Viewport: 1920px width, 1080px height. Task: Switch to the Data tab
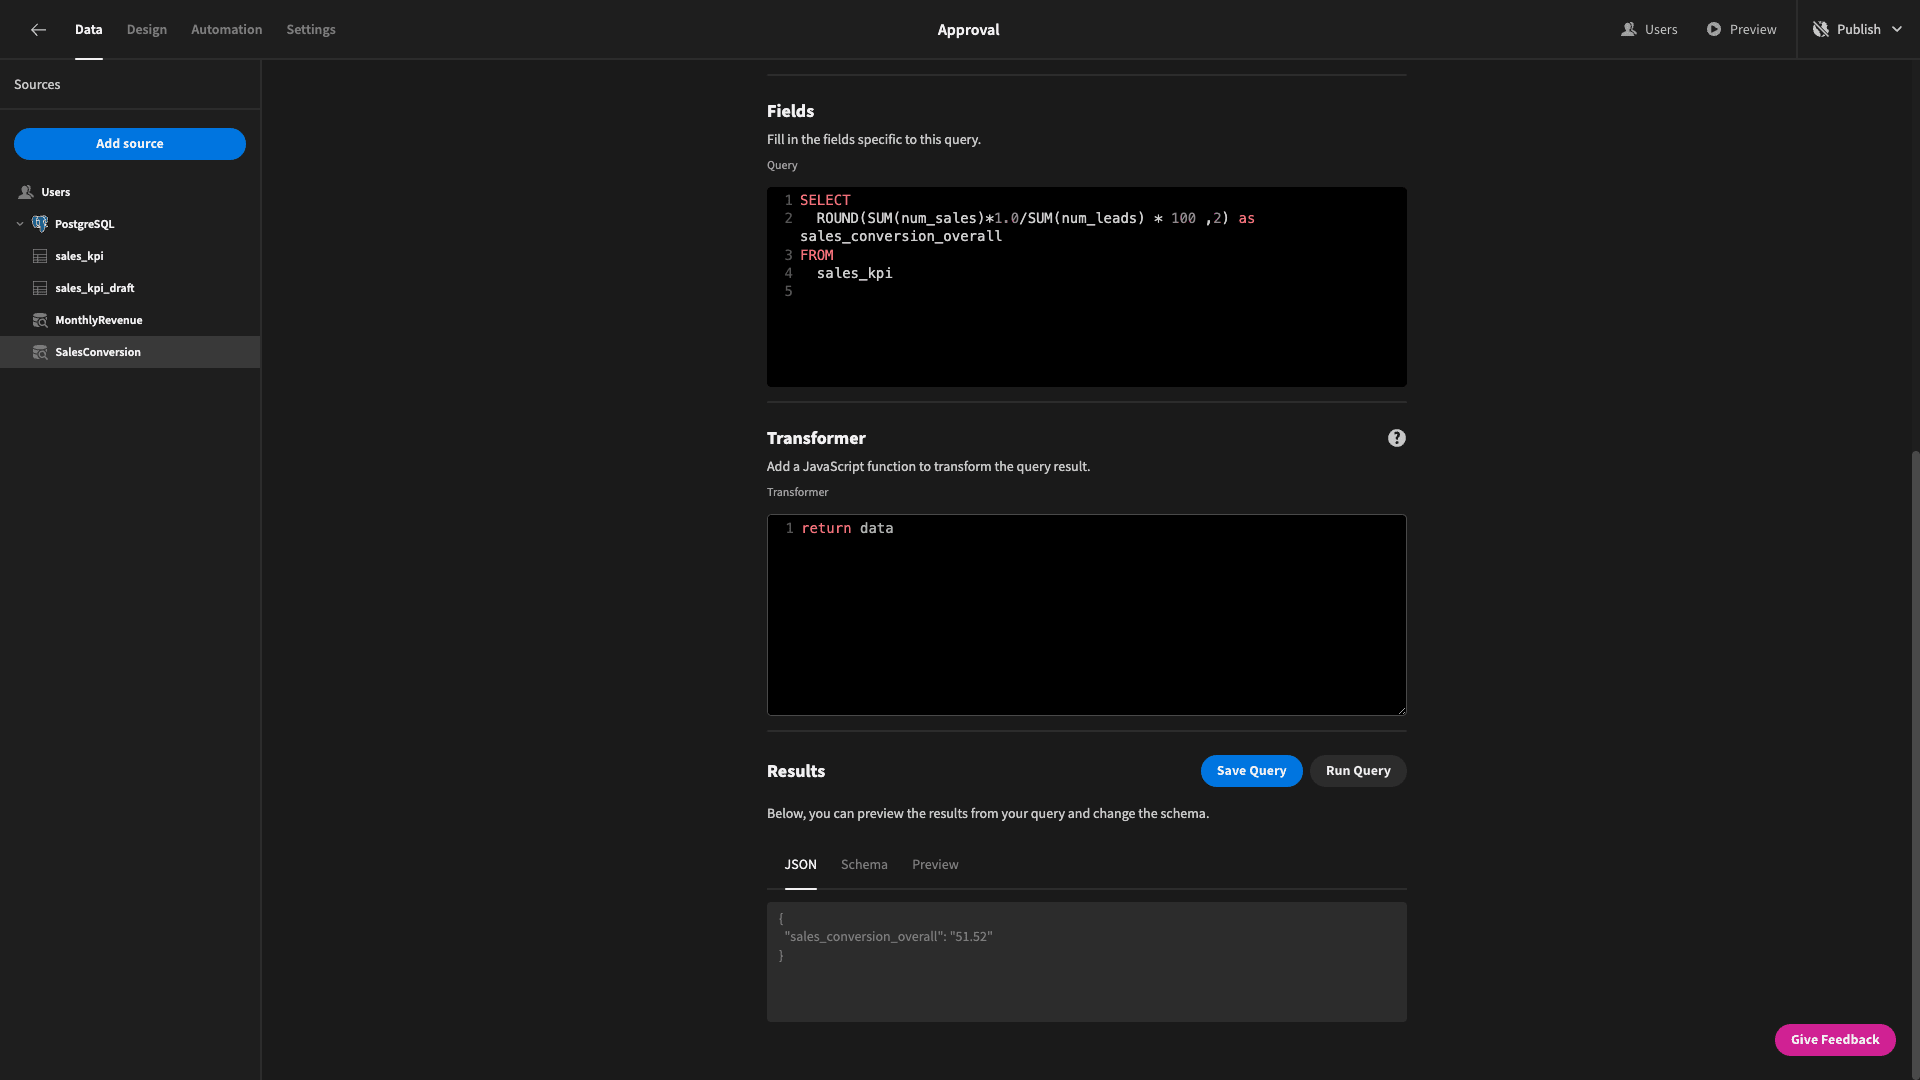click(89, 30)
